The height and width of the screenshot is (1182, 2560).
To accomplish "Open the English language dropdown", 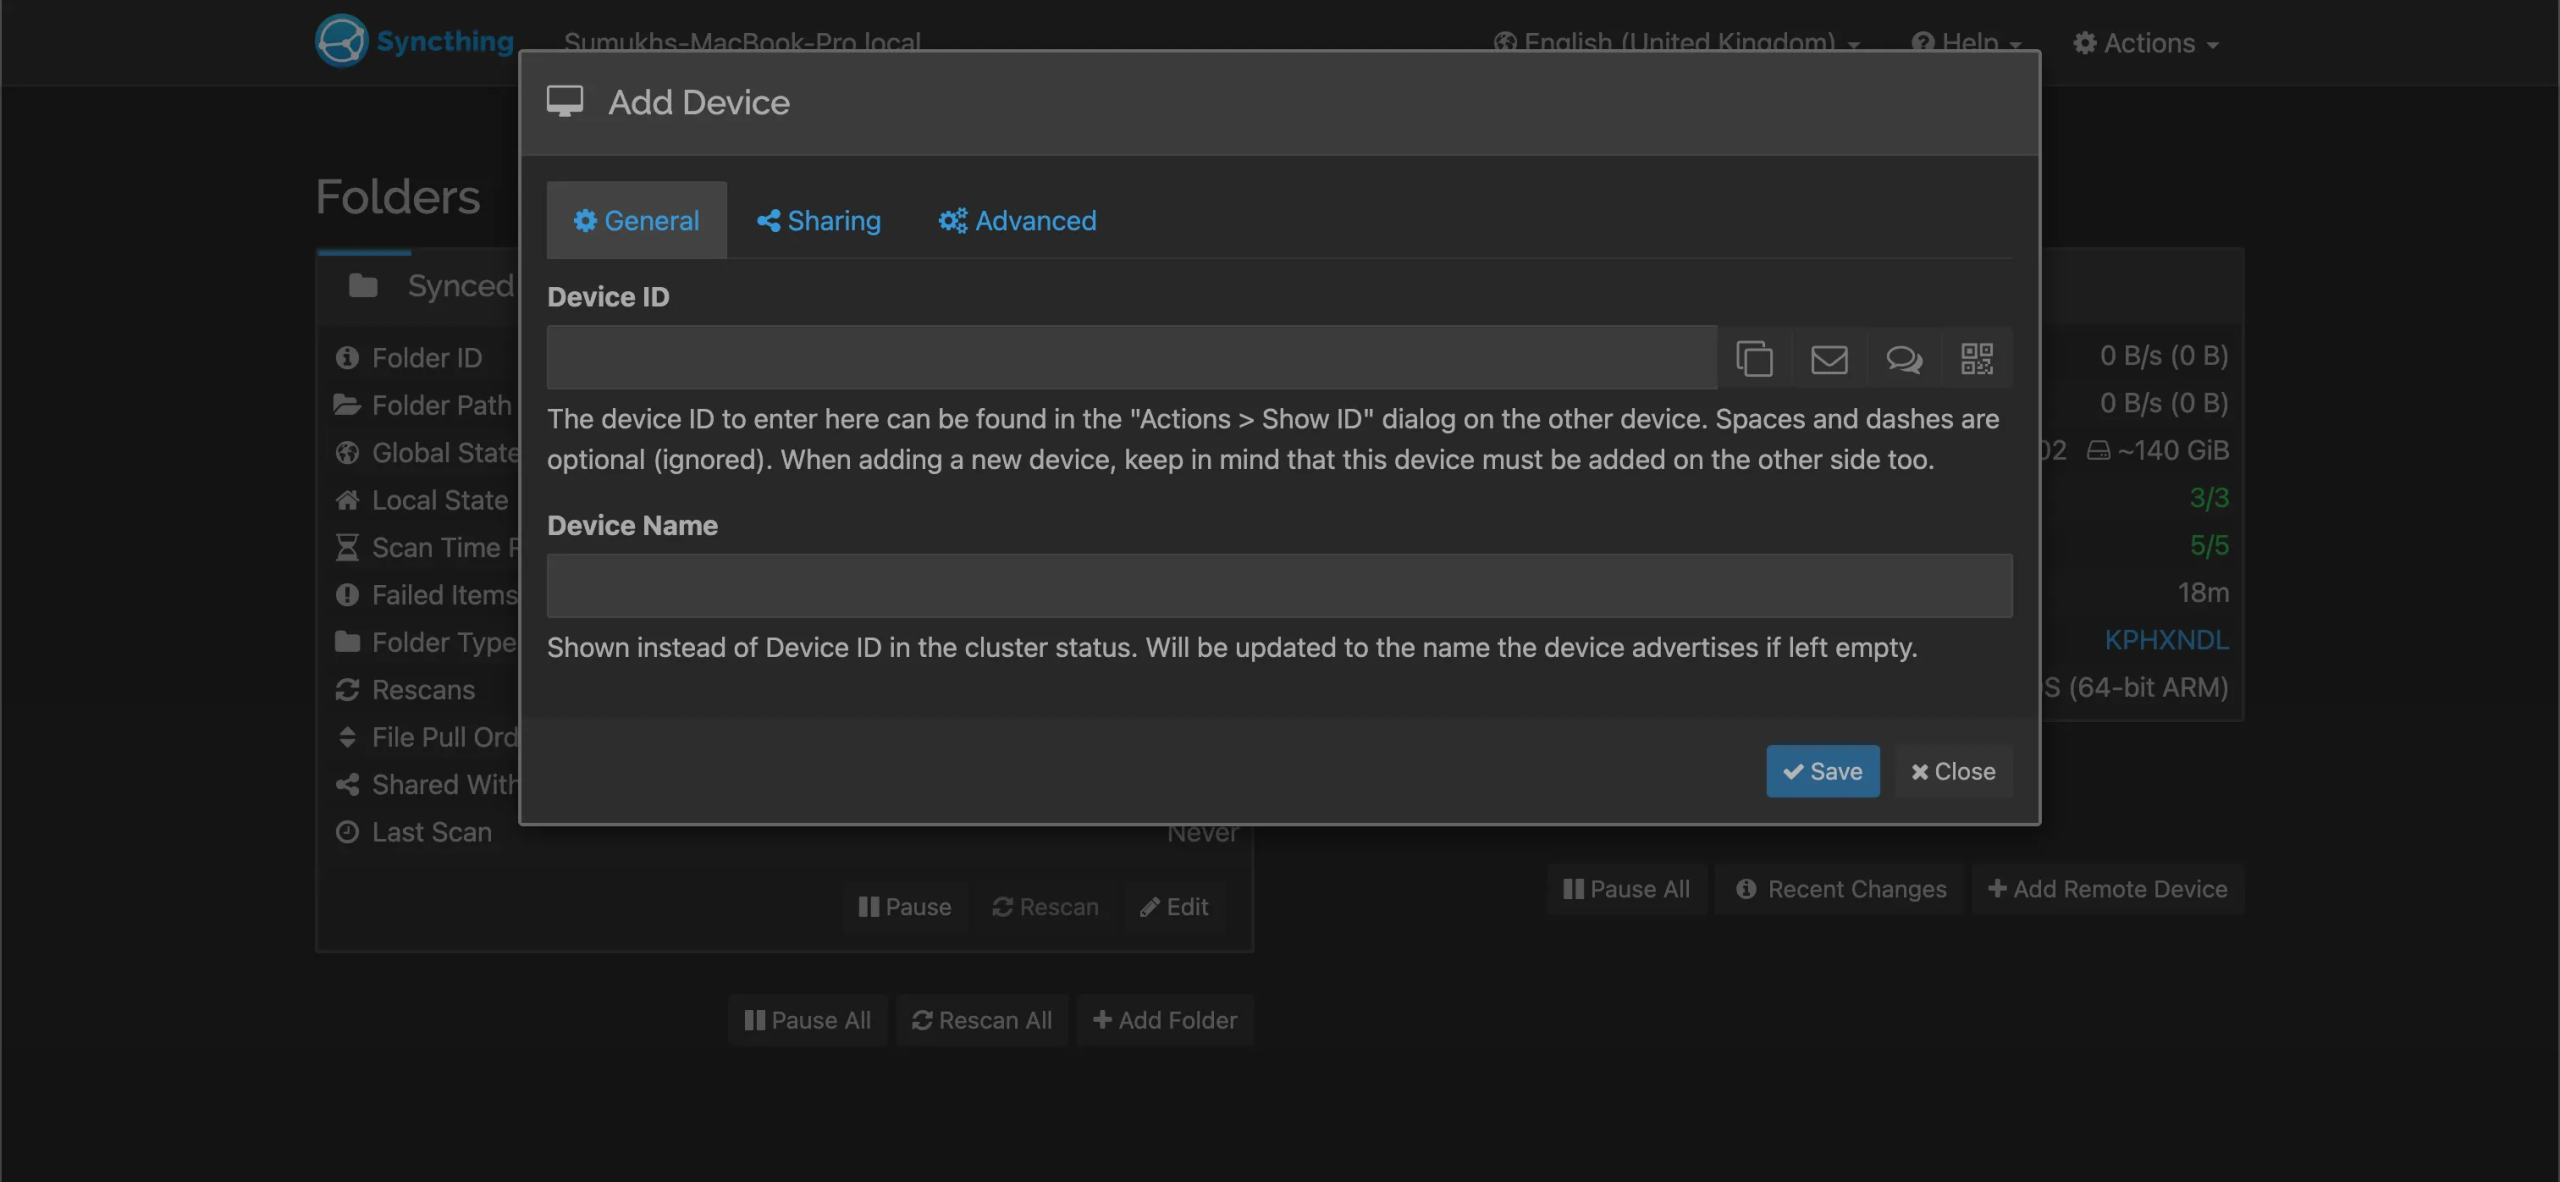I will coord(1677,43).
